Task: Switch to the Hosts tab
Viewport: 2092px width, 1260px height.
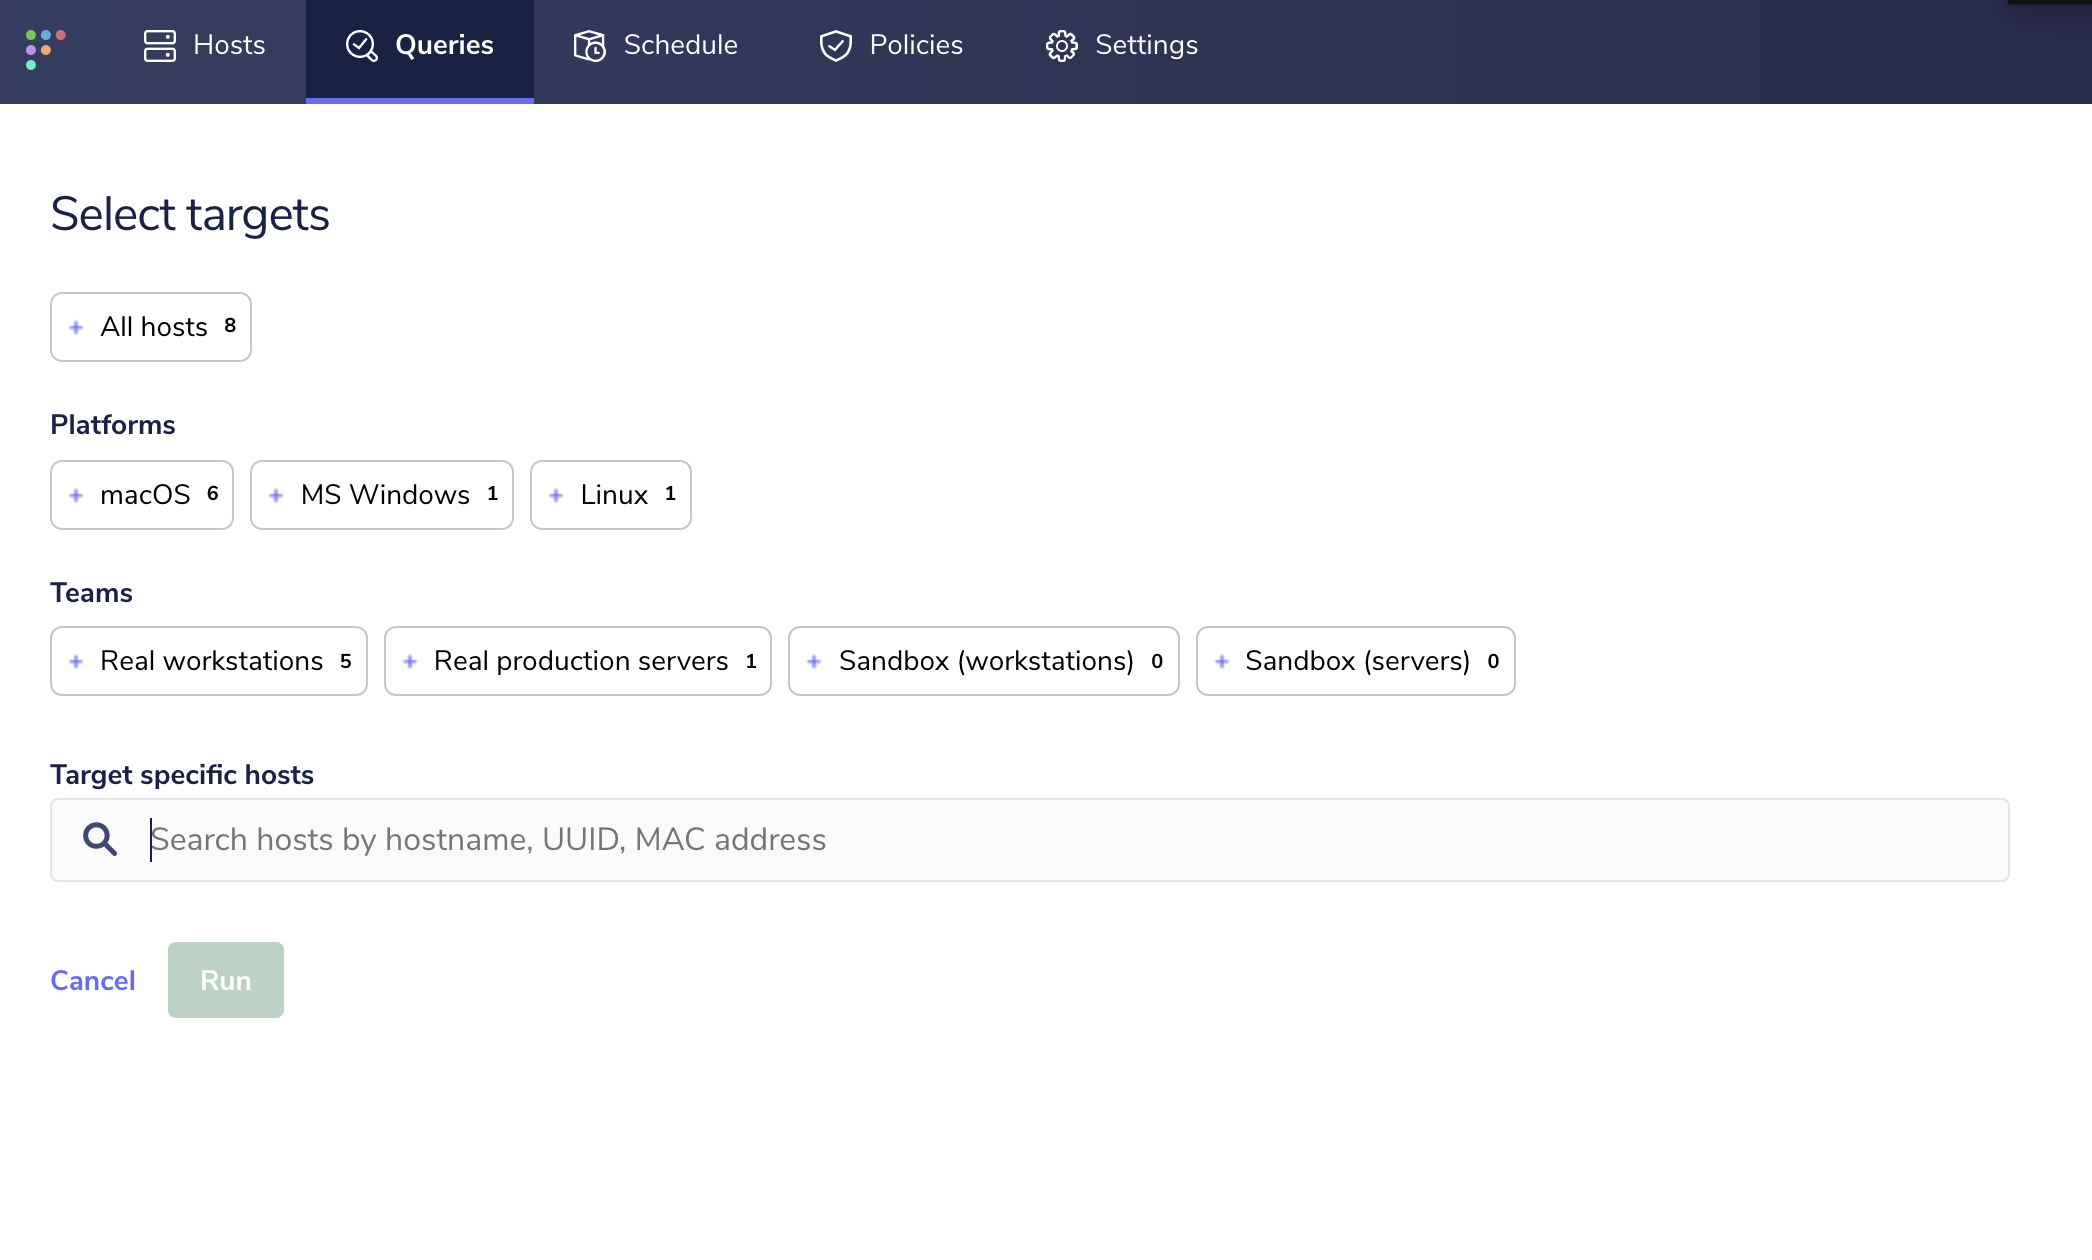Action: tap(203, 46)
